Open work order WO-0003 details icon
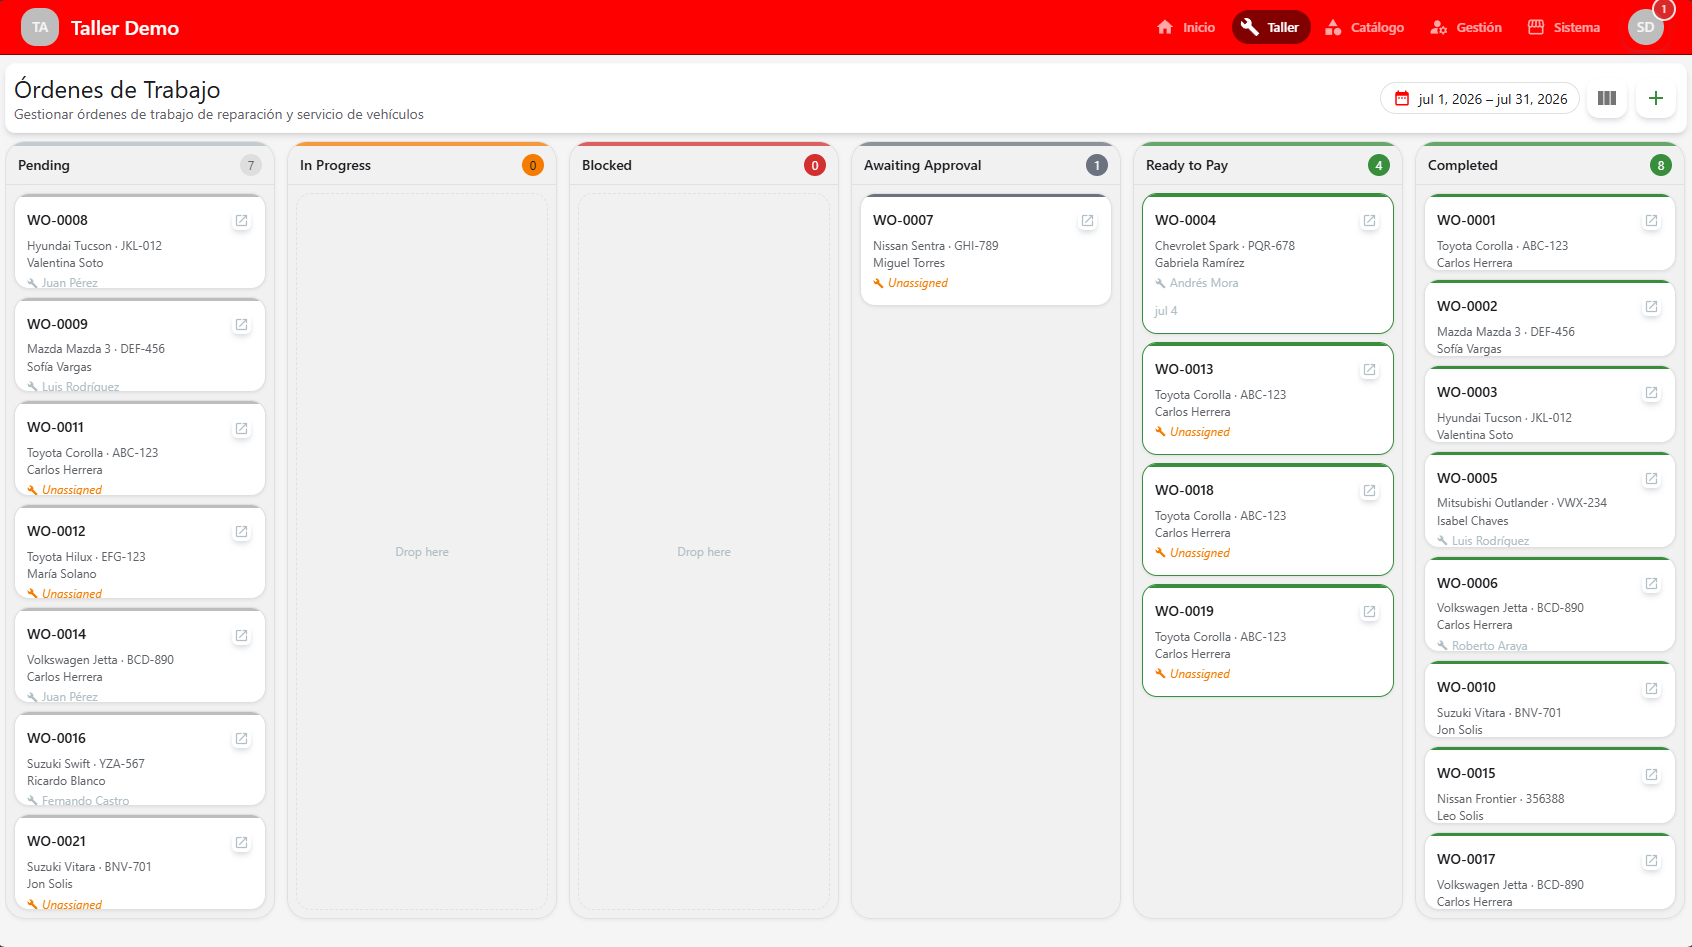The height and width of the screenshot is (947, 1692). [1651, 393]
